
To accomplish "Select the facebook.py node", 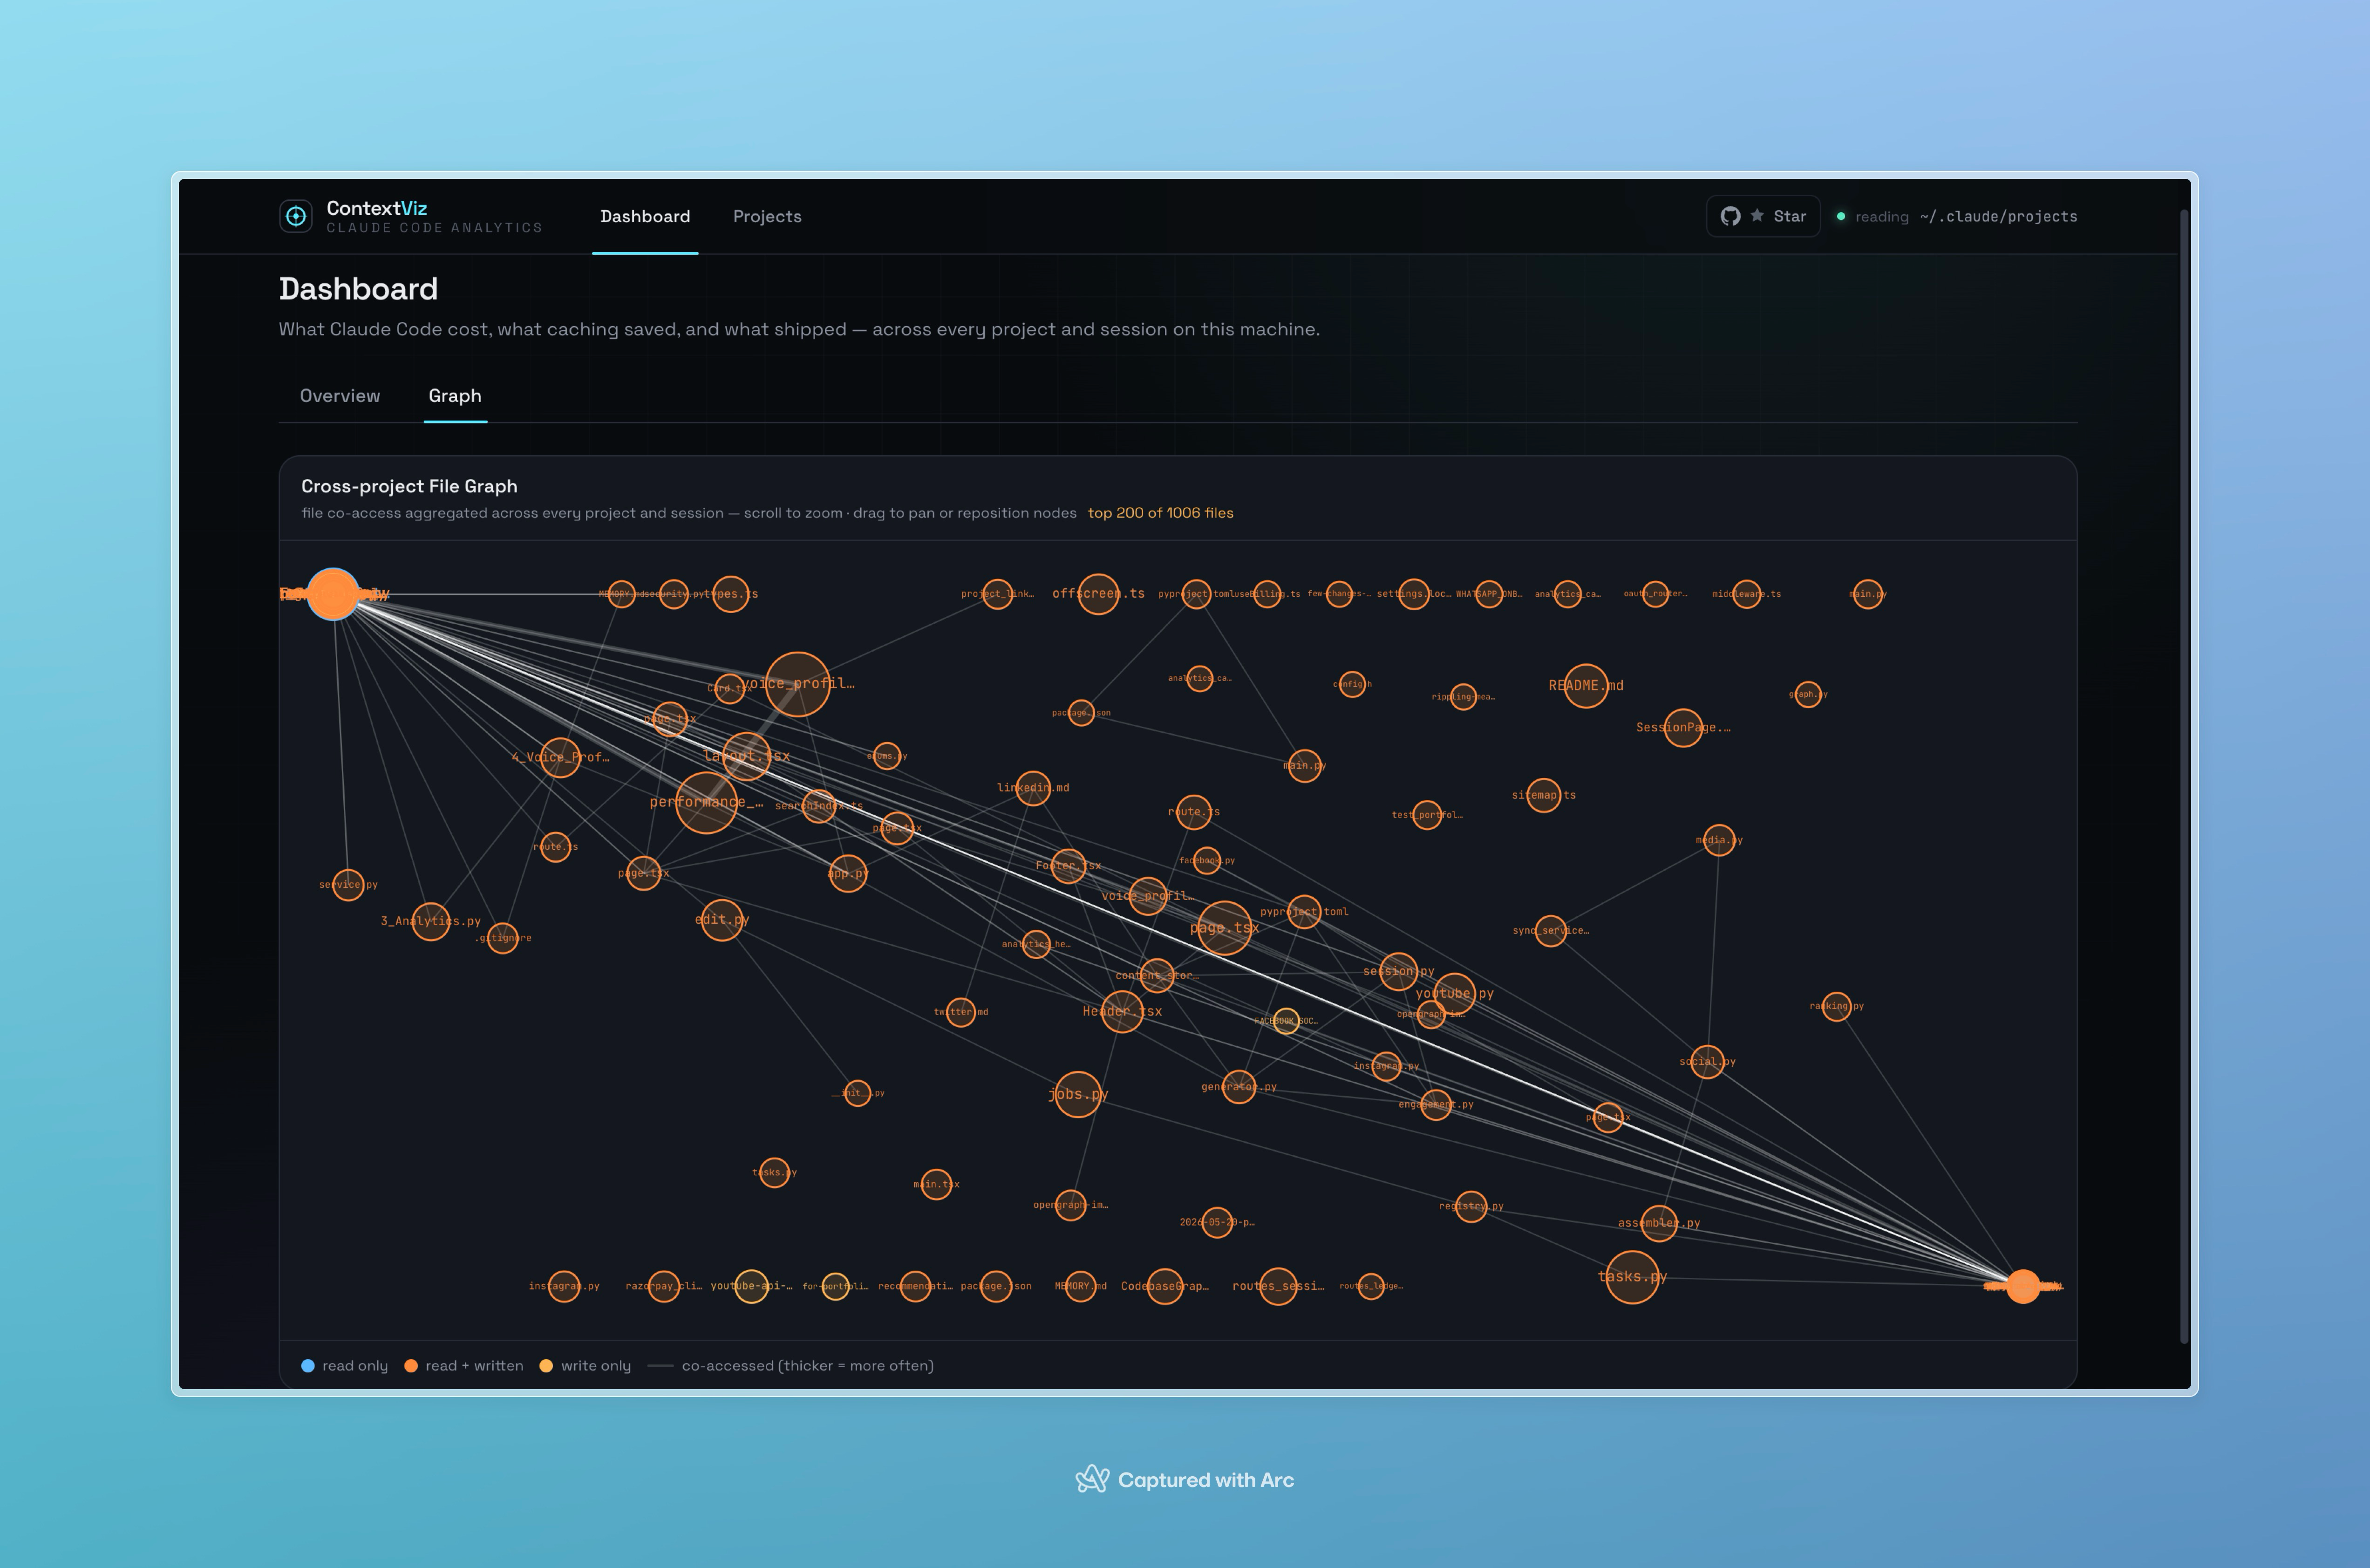I will click(1206, 860).
